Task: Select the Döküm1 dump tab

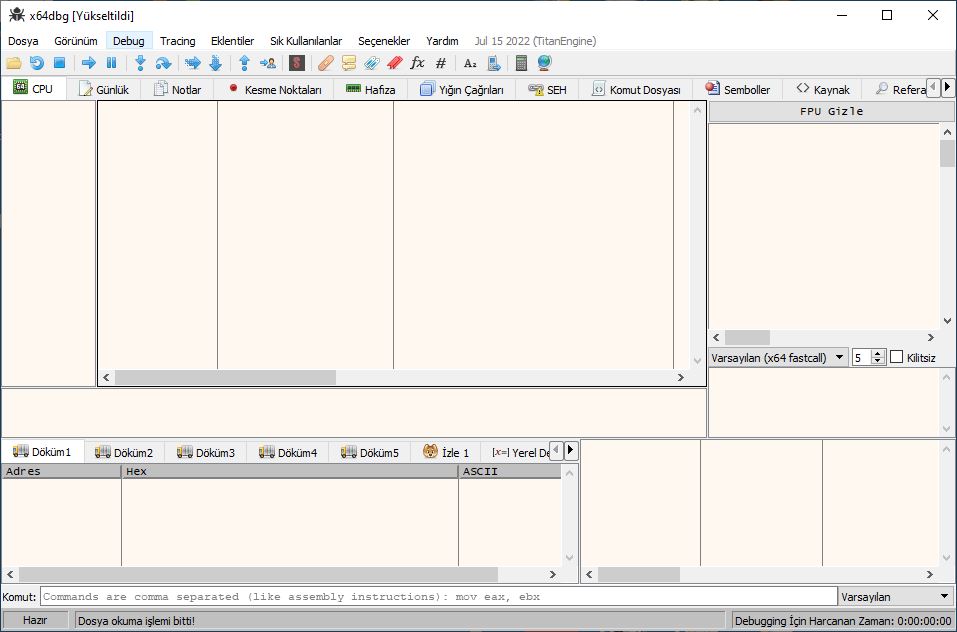Action: 42,452
